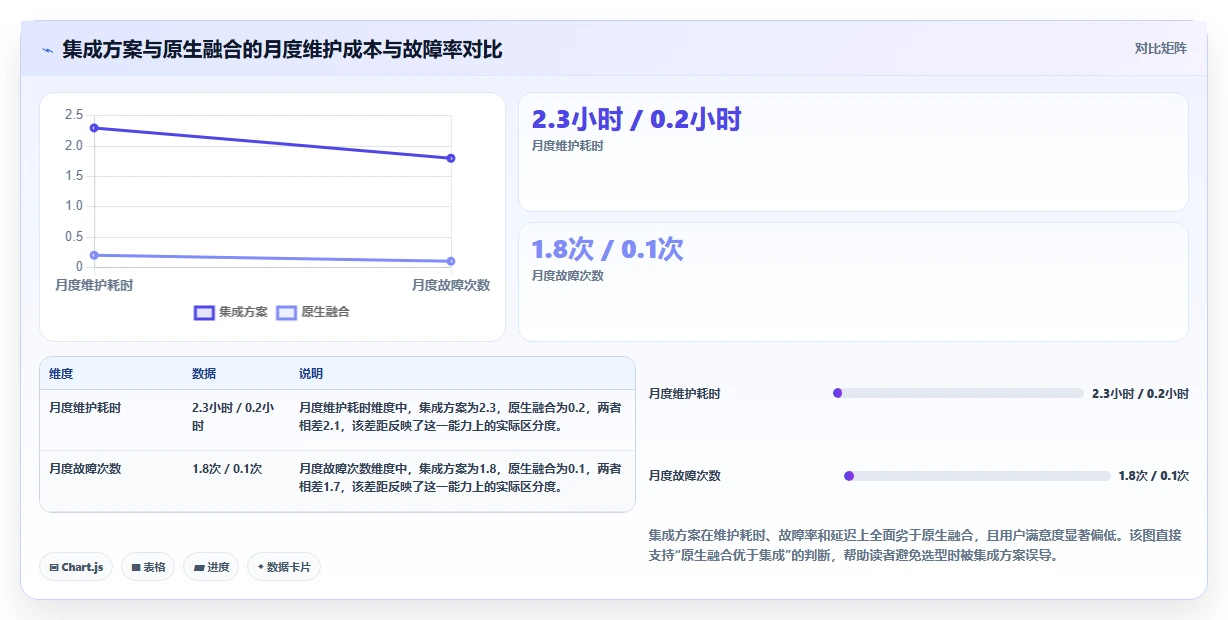Click the 月度故障次数 card caption

pos(568,276)
